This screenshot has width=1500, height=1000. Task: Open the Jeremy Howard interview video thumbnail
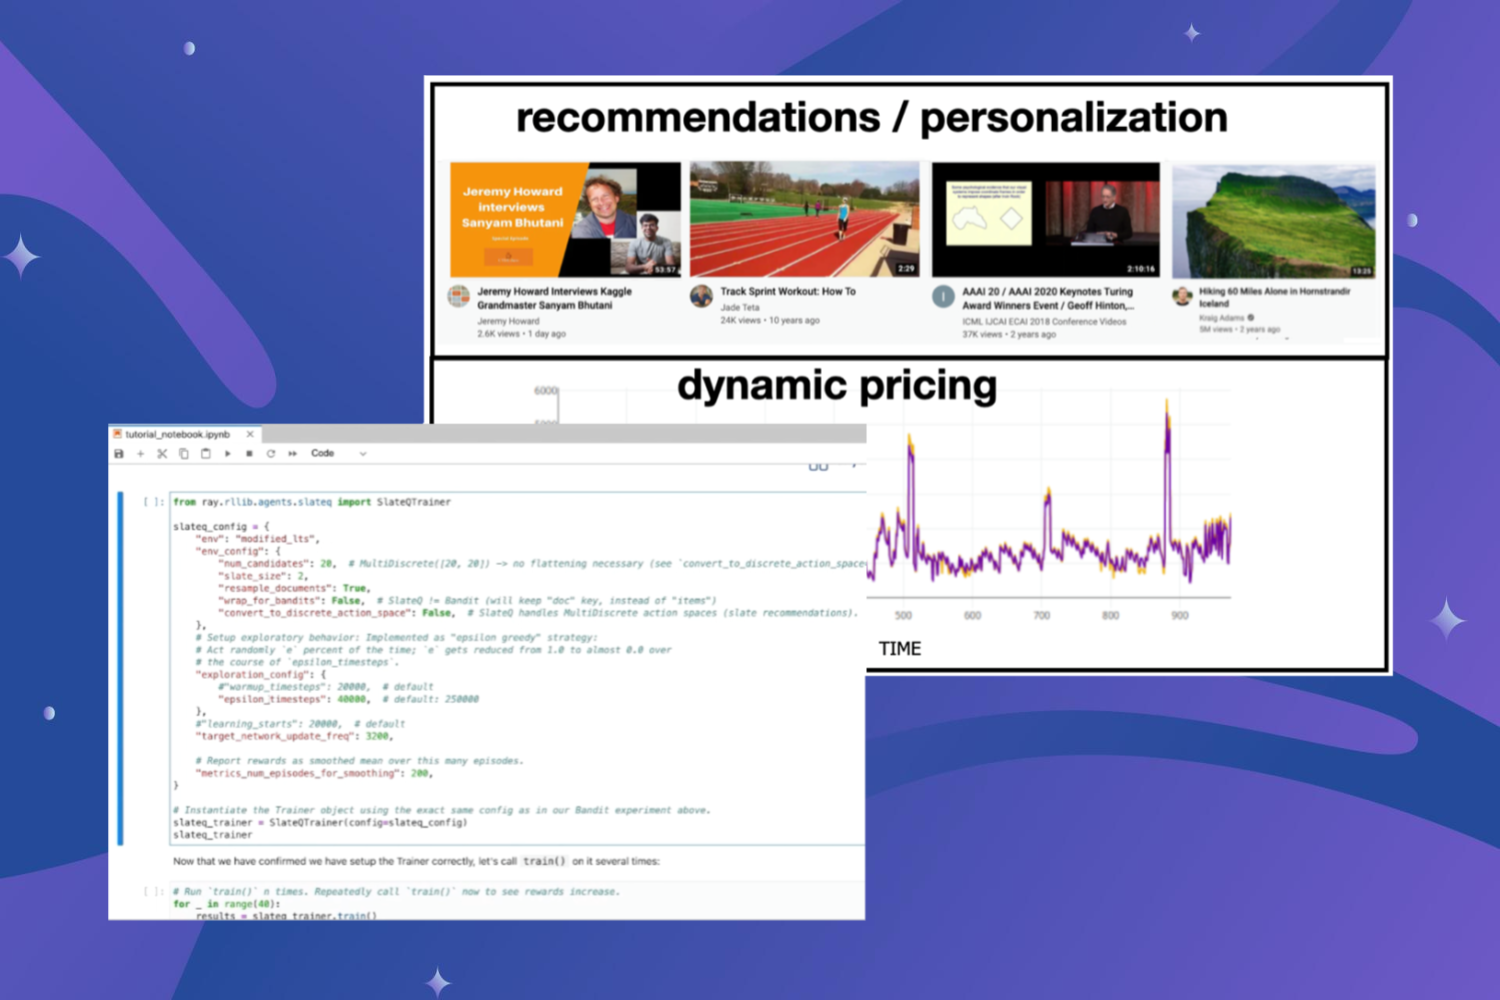(565, 218)
